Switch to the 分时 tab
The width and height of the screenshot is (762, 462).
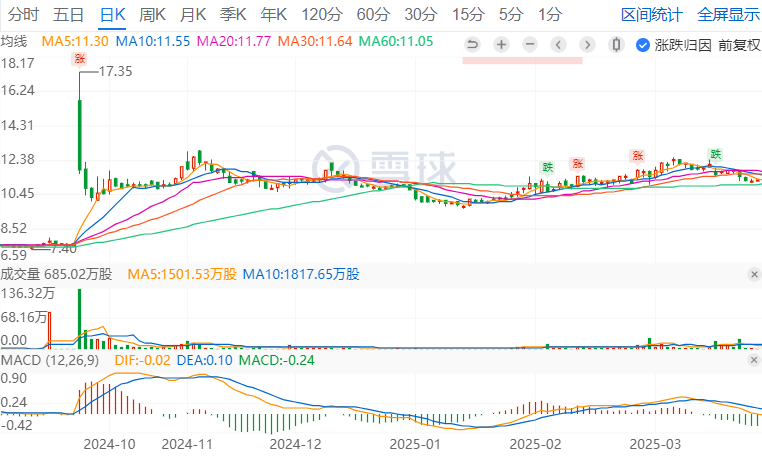click(23, 15)
